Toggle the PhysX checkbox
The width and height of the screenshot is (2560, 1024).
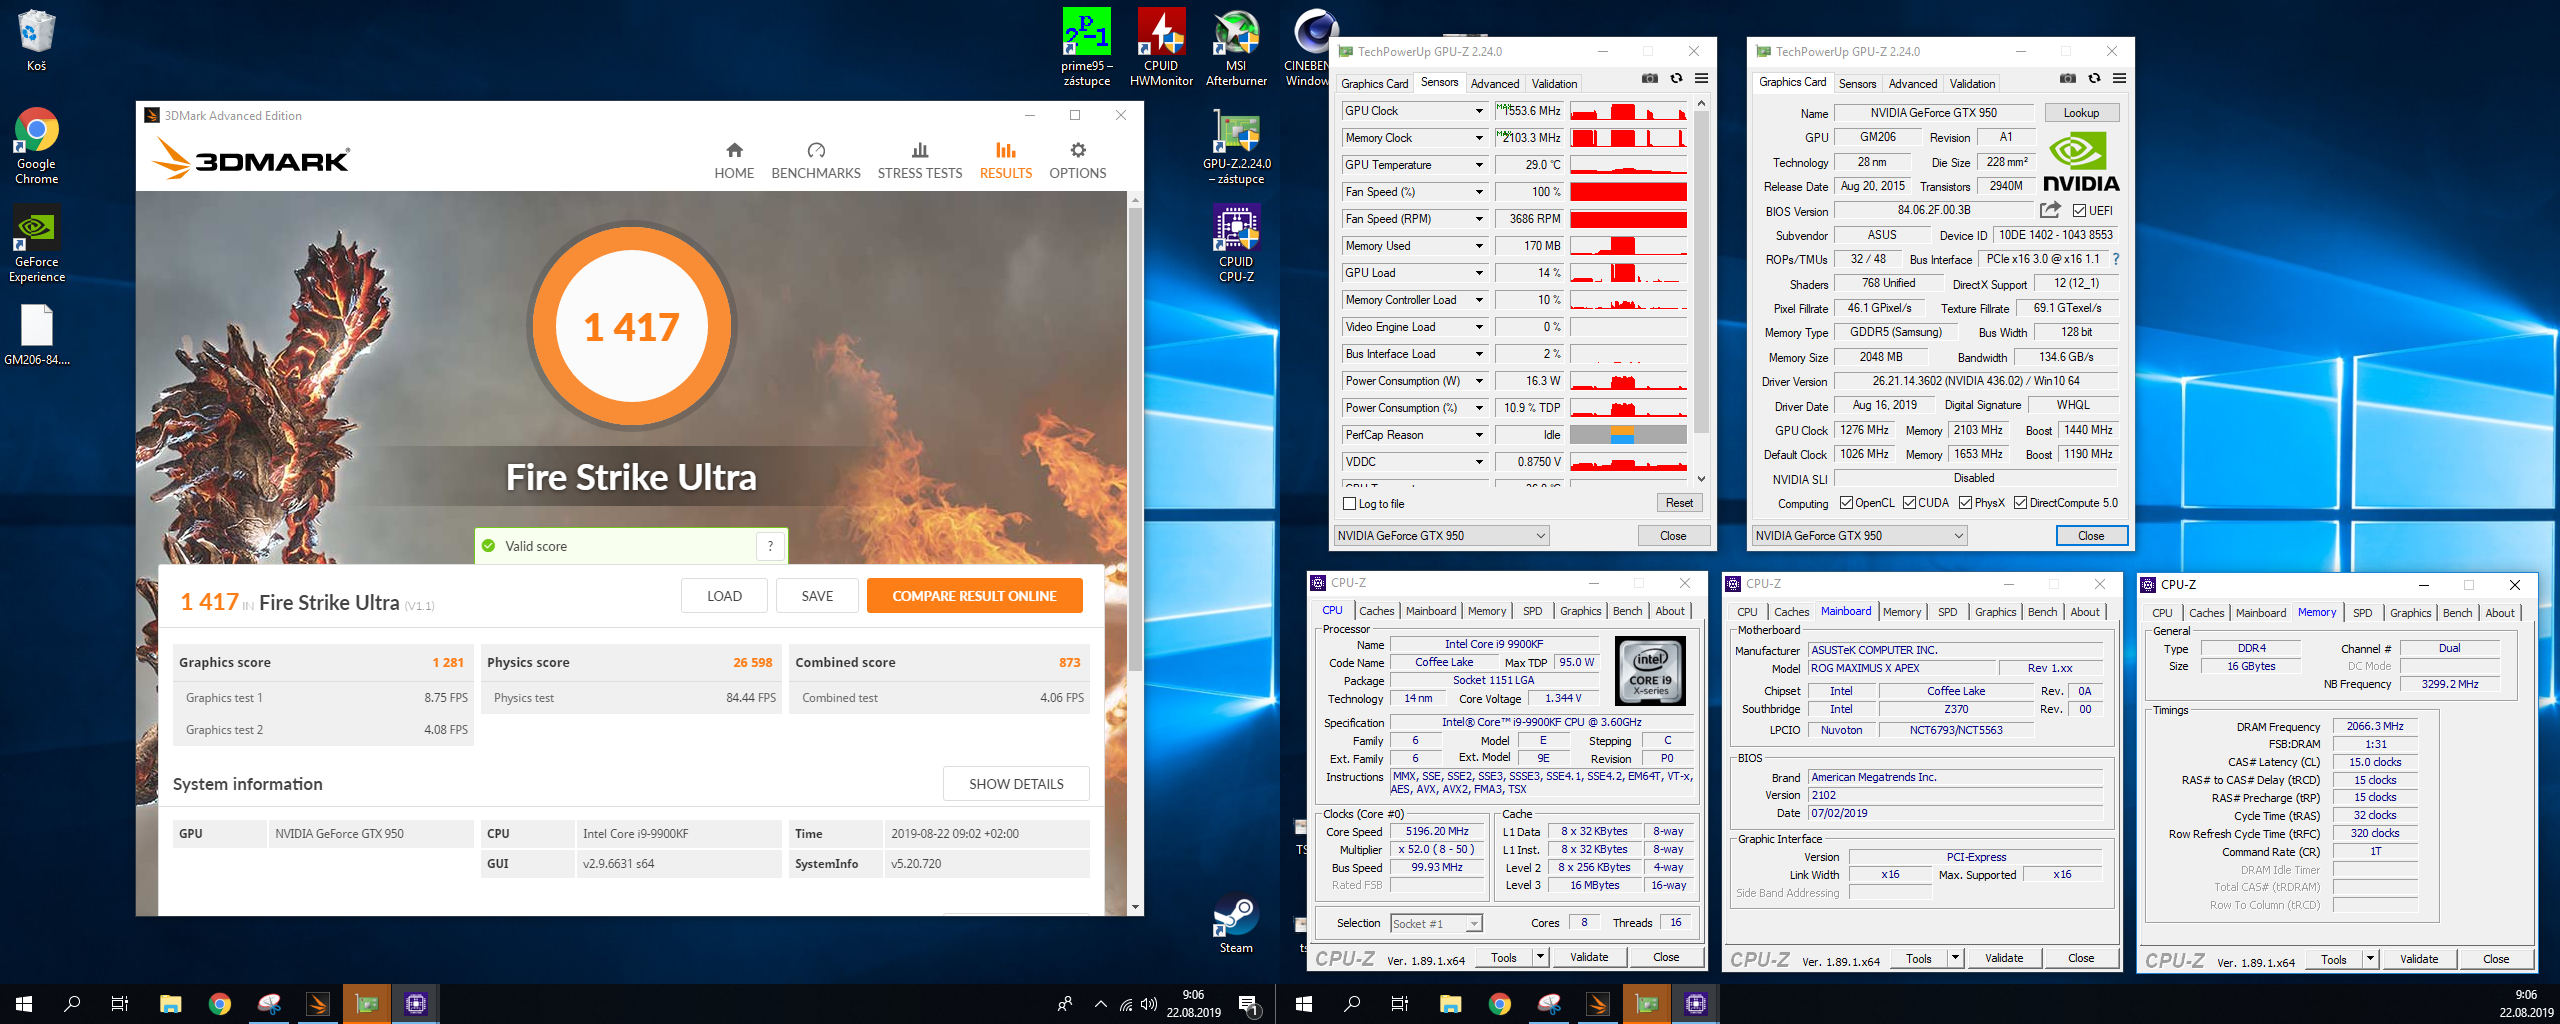tap(1966, 503)
